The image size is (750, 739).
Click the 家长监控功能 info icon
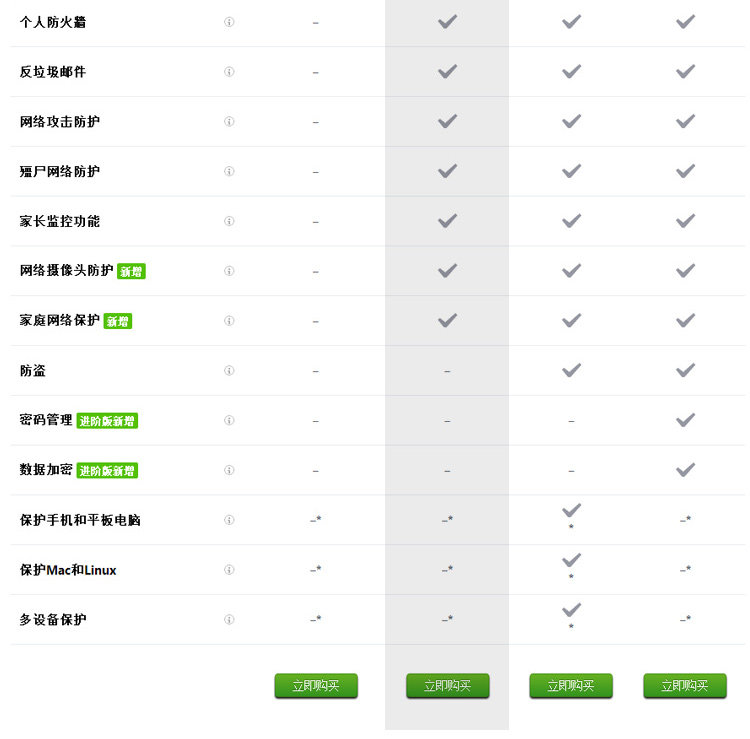[x=229, y=221]
